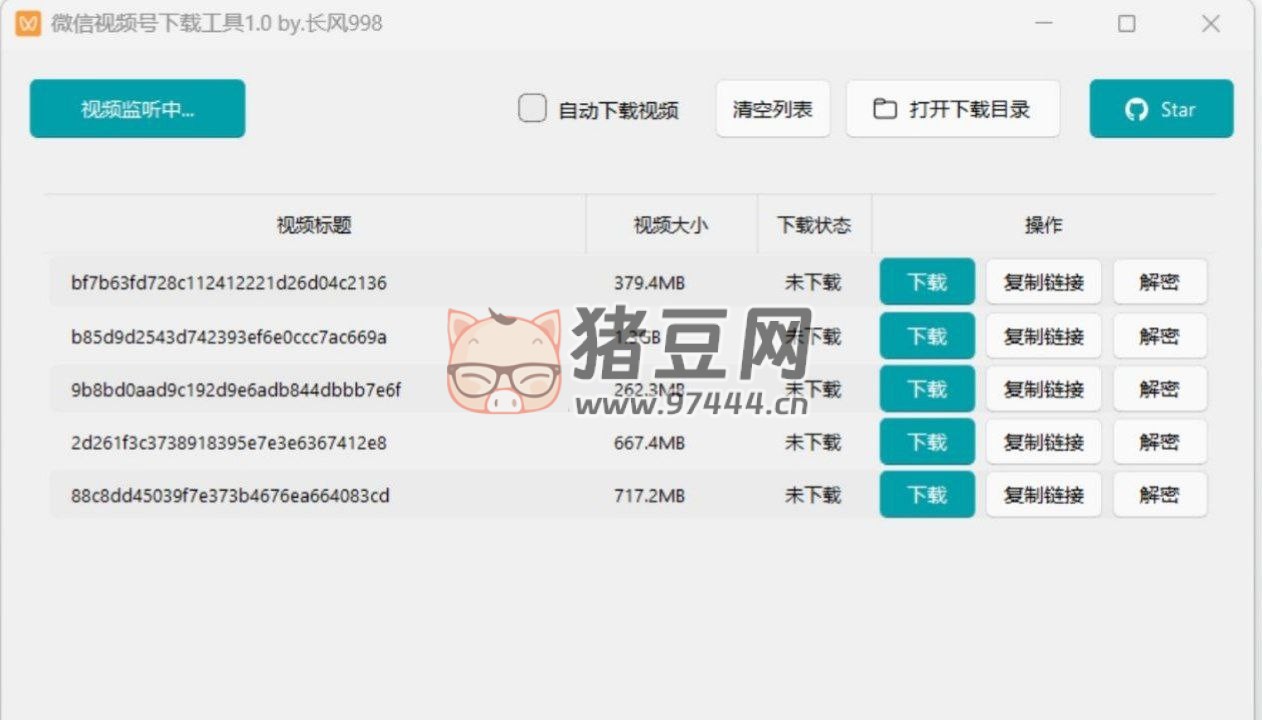This screenshot has height=720, width=1262.
Task: Copy link for the 9b8bd0aad9c1 video
Action: (1043, 389)
